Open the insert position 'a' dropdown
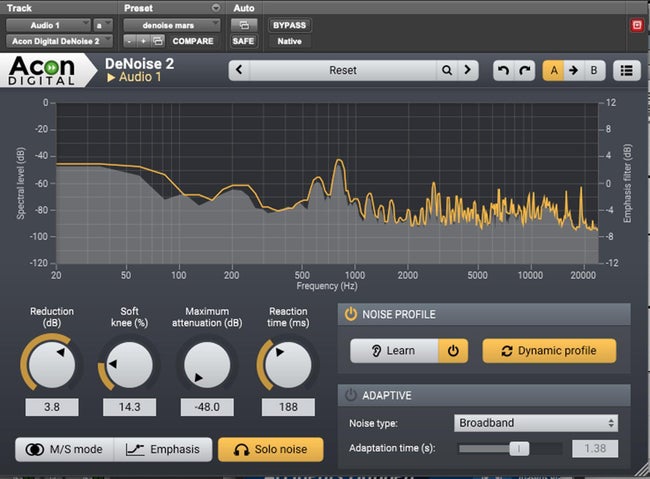This screenshot has height=479, width=650. pos(102,25)
